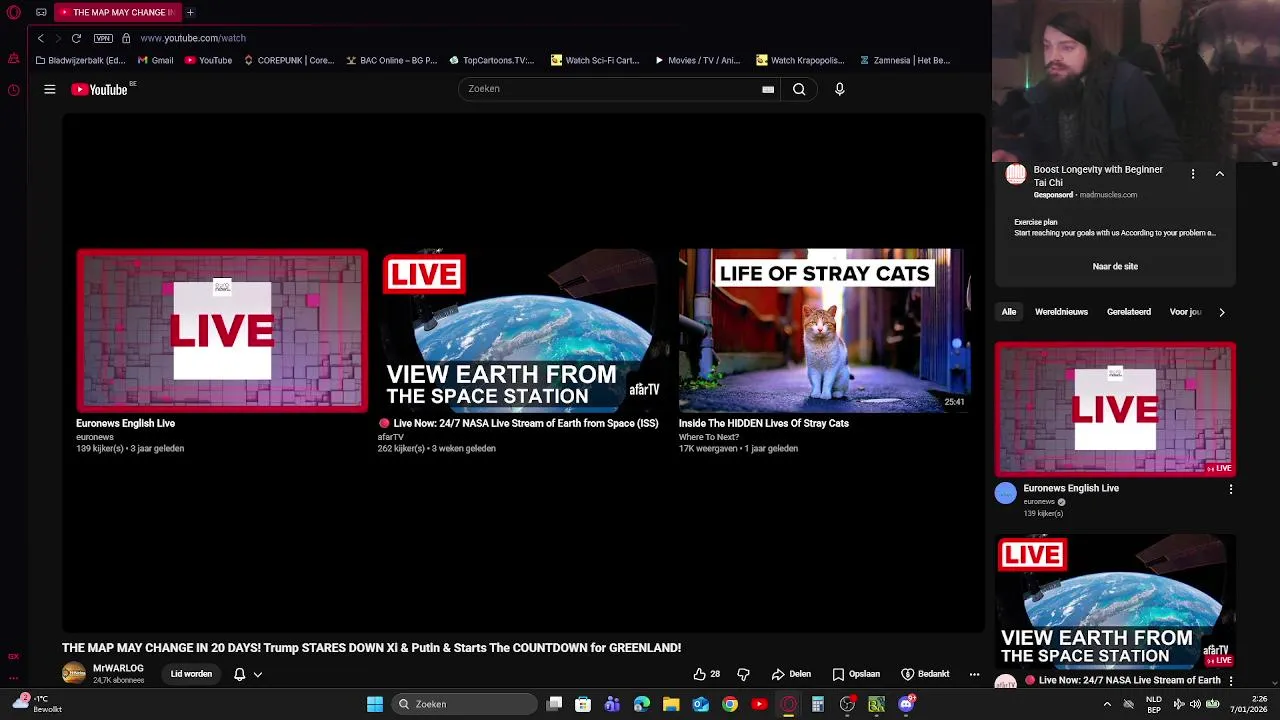The height and width of the screenshot is (720, 1280).
Task: Start voice search with the microphone
Action: click(x=840, y=89)
